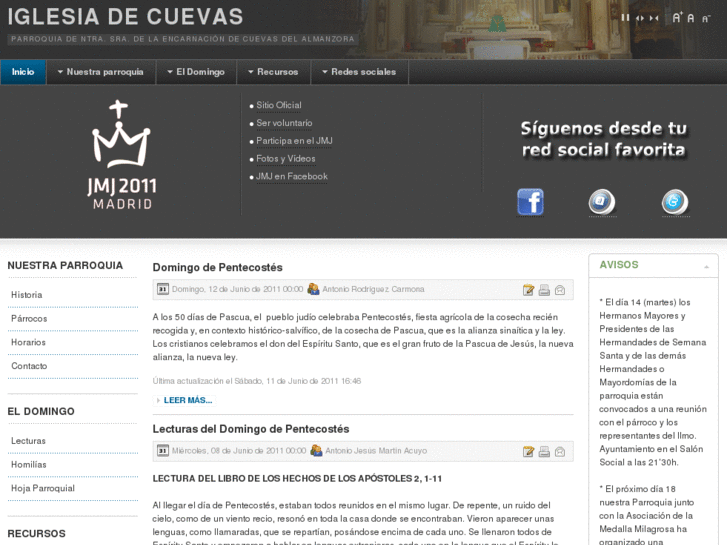This screenshot has width=727, height=545.
Task: Open the middle Tuenti social icon
Action: point(602,202)
